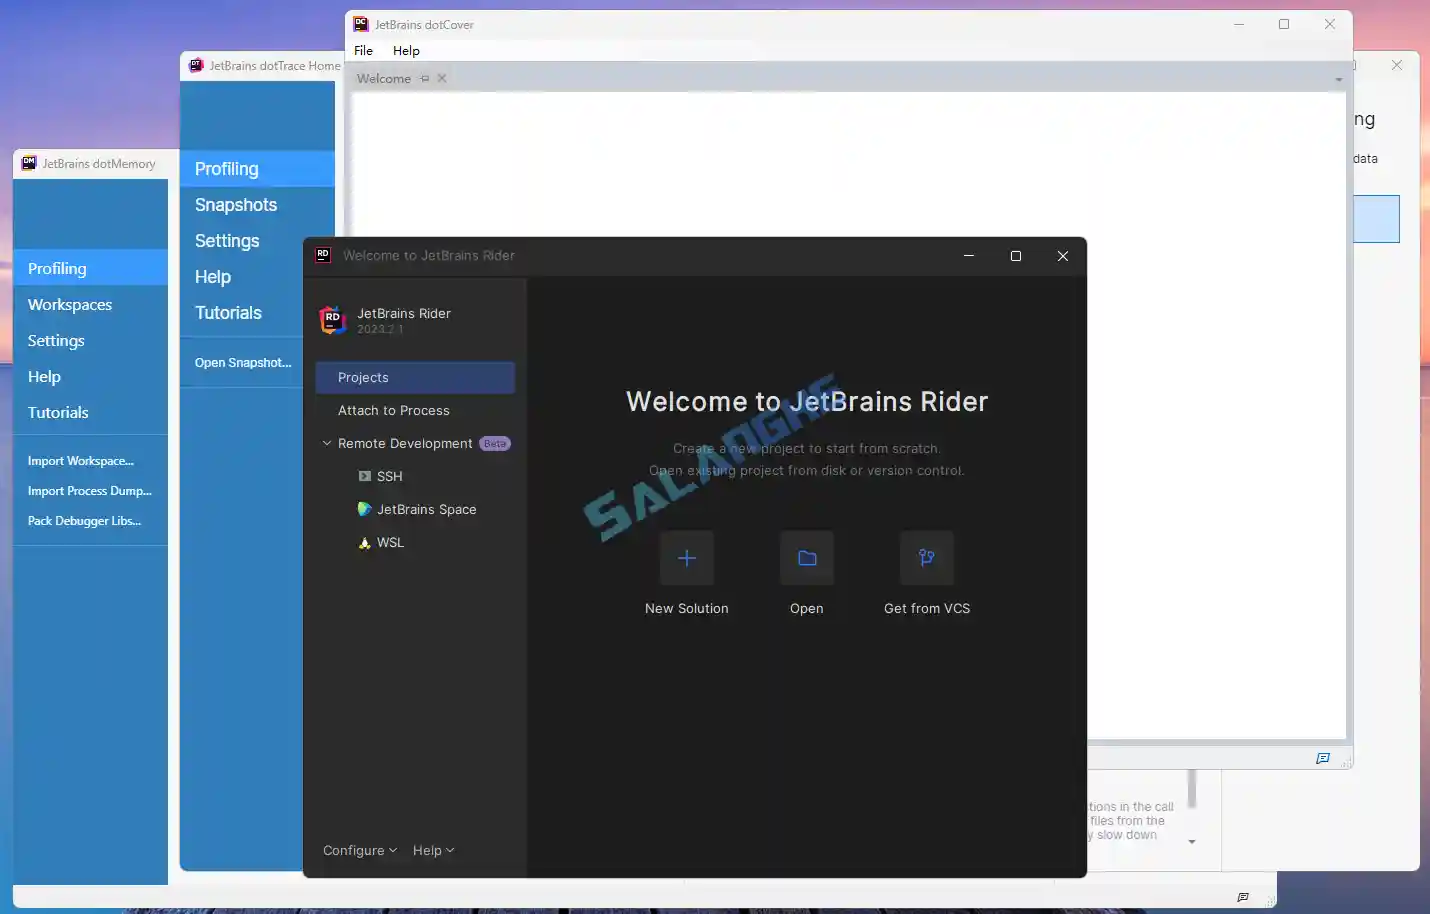Image resolution: width=1430 pixels, height=914 pixels.
Task: Maximize the Rider welcome window
Action: pyautogui.click(x=1016, y=256)
